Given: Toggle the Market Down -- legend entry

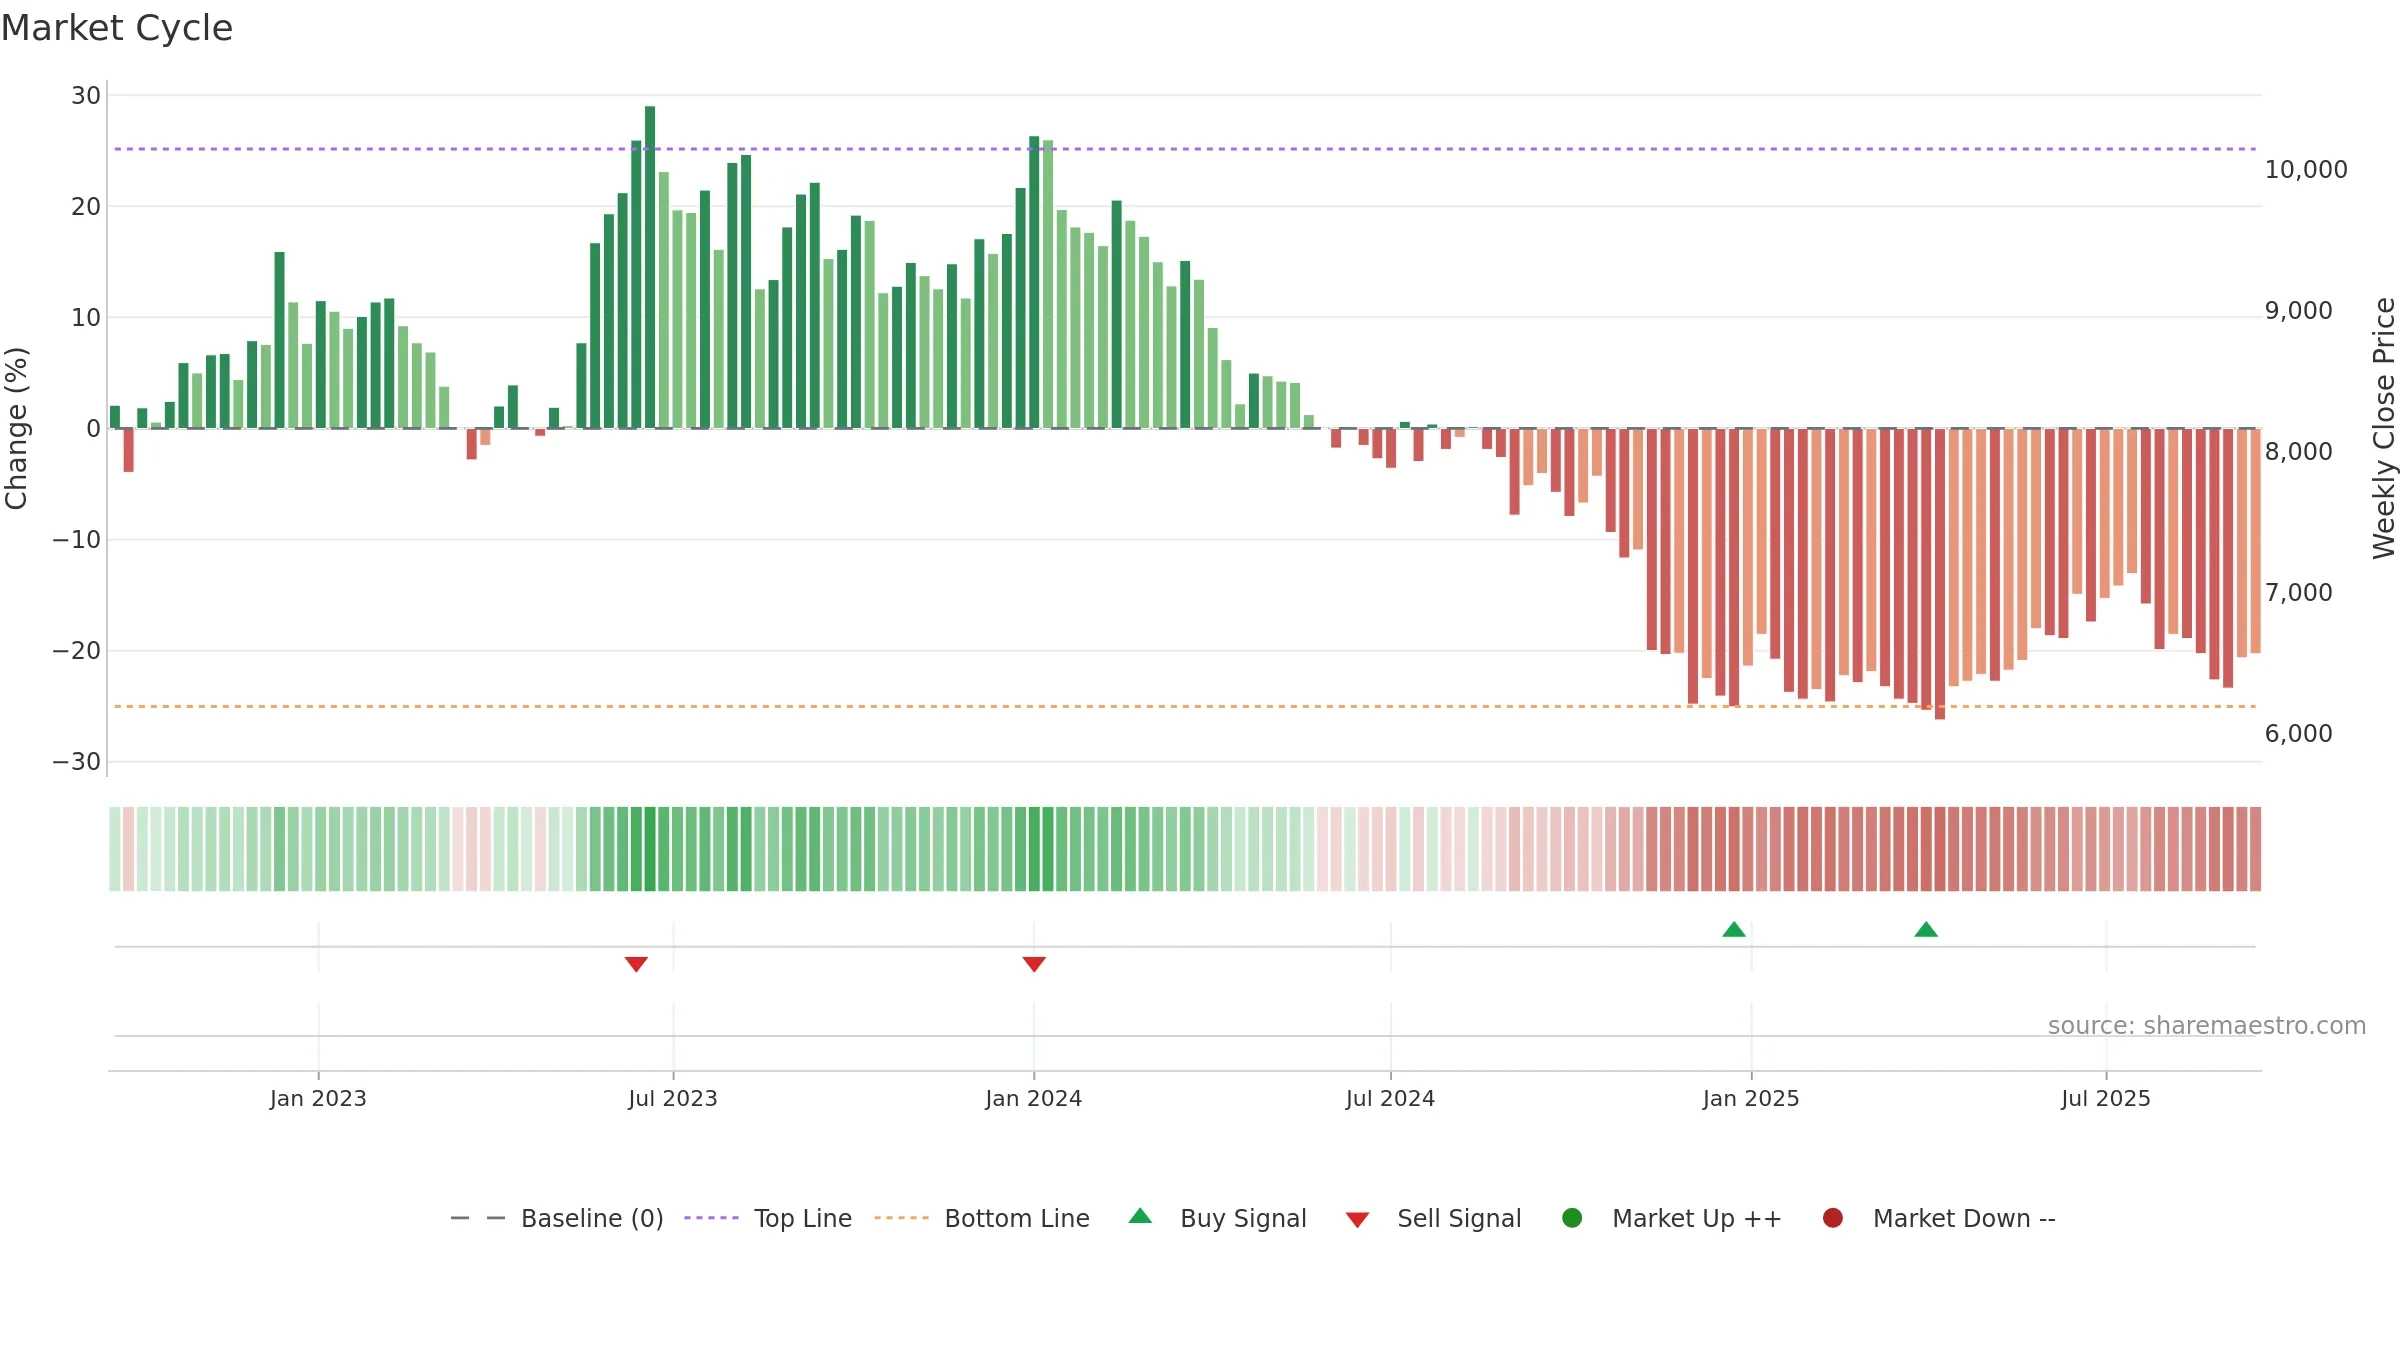Looking at the screenshot, I should pos(1939,1218).
